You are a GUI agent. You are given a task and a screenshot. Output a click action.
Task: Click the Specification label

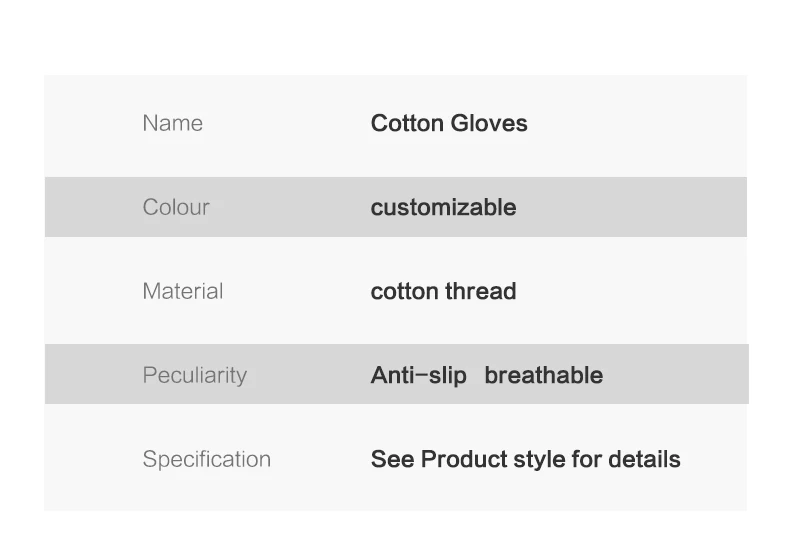pos(207,460)
